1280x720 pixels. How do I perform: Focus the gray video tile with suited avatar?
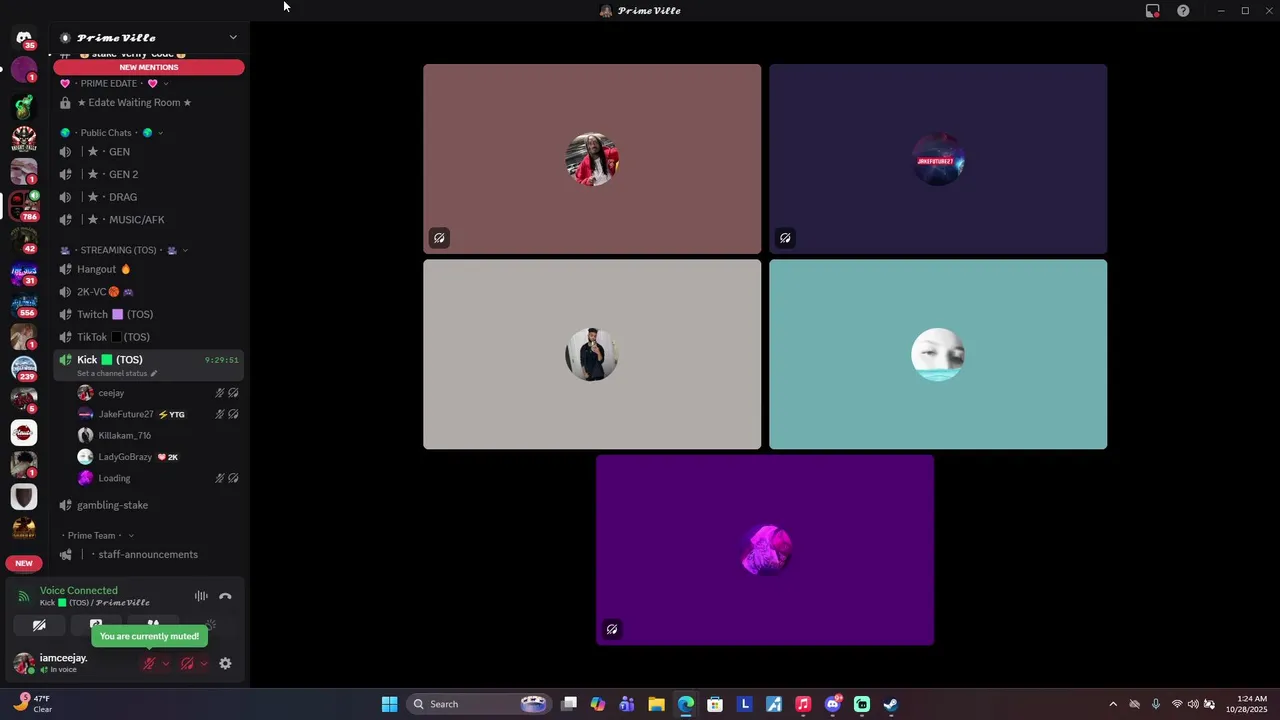pyautogui.click(x=592, y=354)
